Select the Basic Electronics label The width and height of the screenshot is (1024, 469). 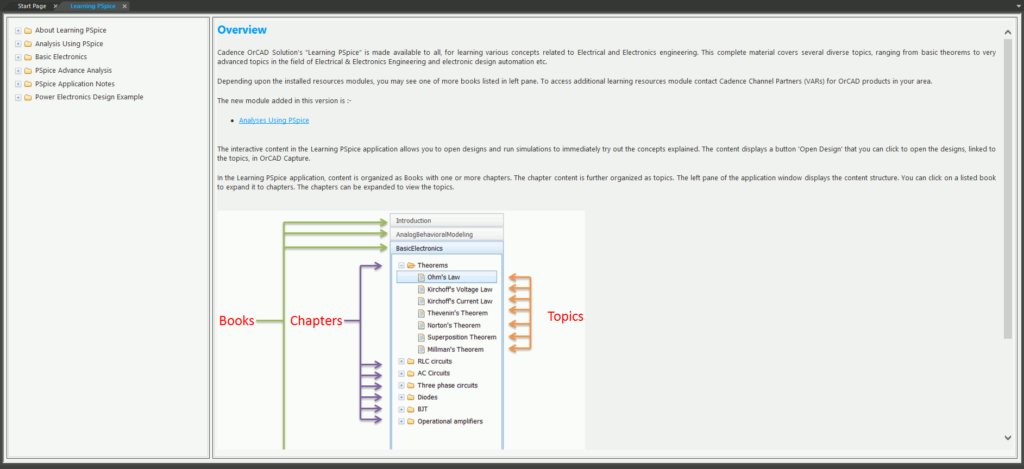tap(61, 57)
